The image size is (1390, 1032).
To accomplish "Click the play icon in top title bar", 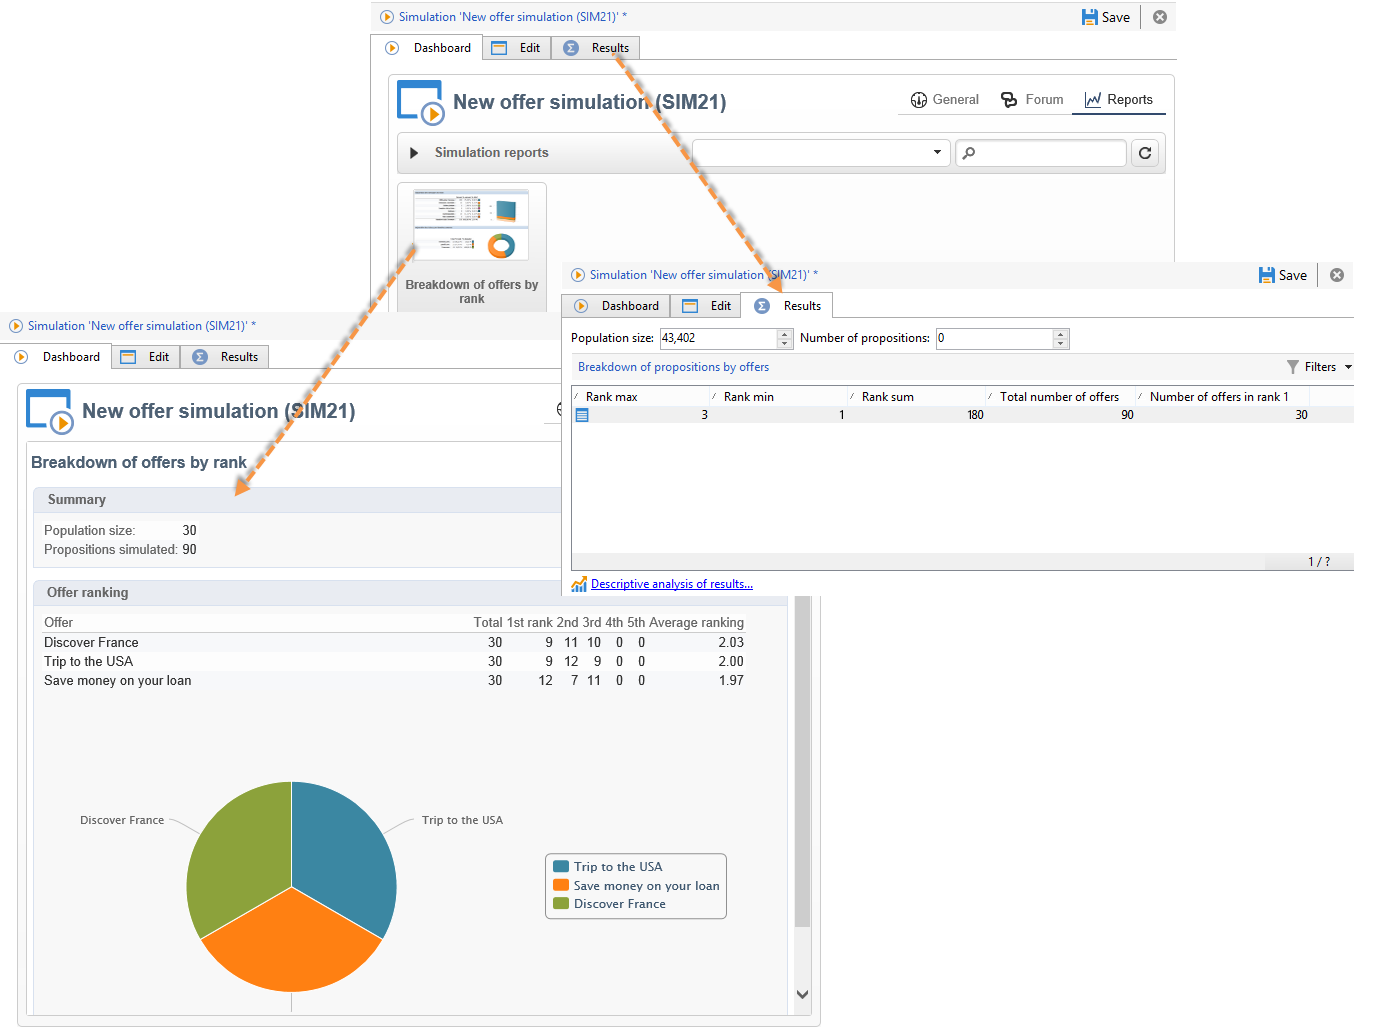I will point(387,17).
